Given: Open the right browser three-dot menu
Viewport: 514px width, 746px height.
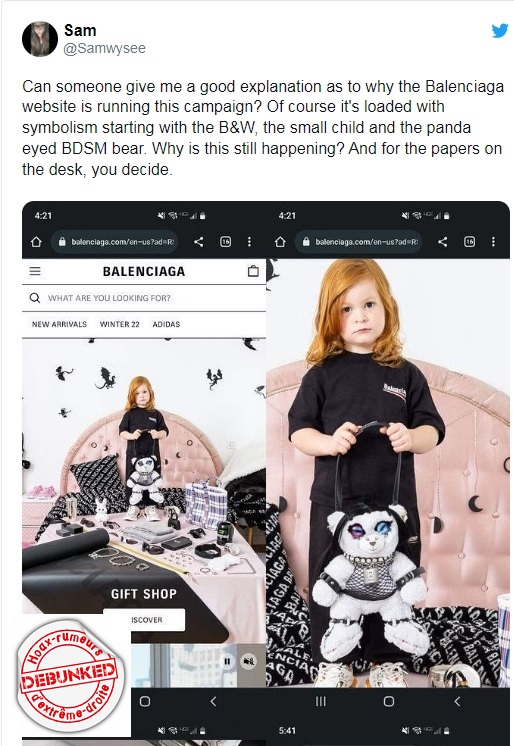Looking at the screenshot, I should pyautogui.click(x=493, y=242).
